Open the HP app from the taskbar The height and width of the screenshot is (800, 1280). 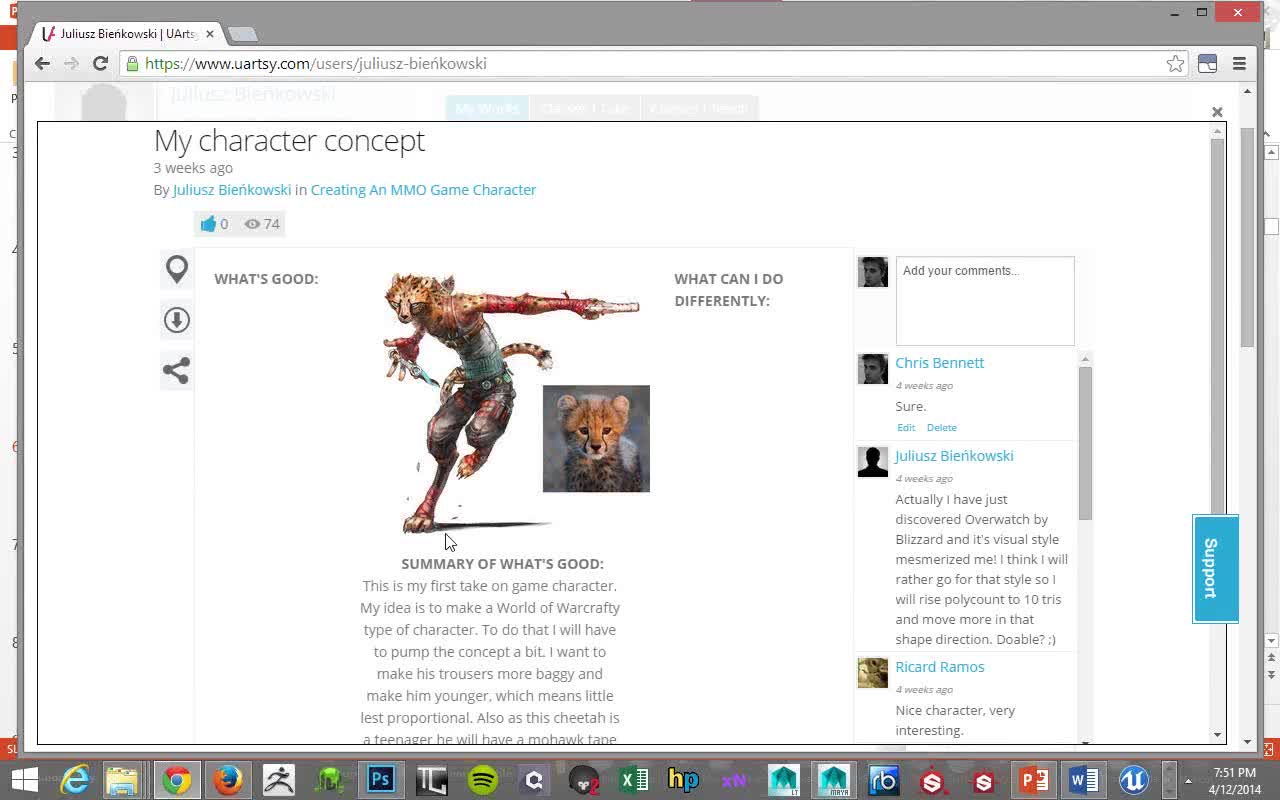[683, 780]
